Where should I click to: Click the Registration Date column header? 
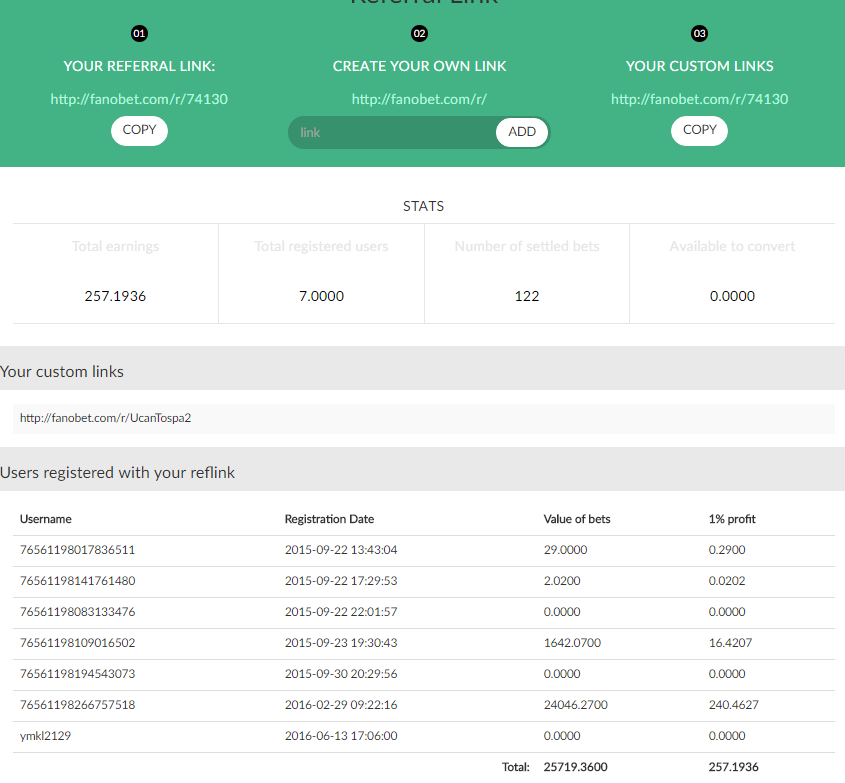click(329, 519)
